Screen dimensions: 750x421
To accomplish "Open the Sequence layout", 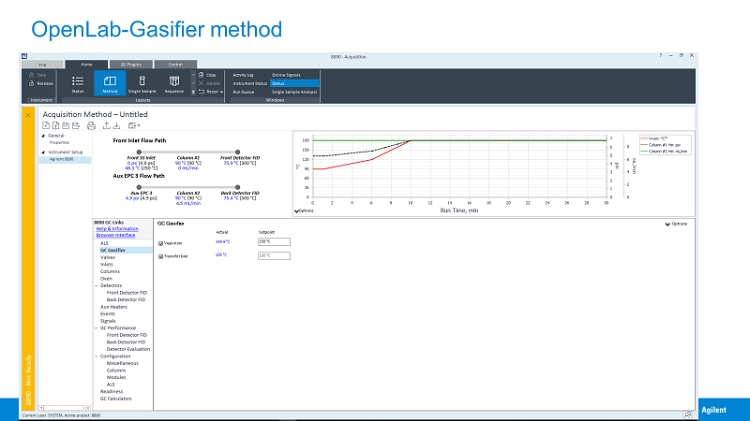I will tap(174, 84).
